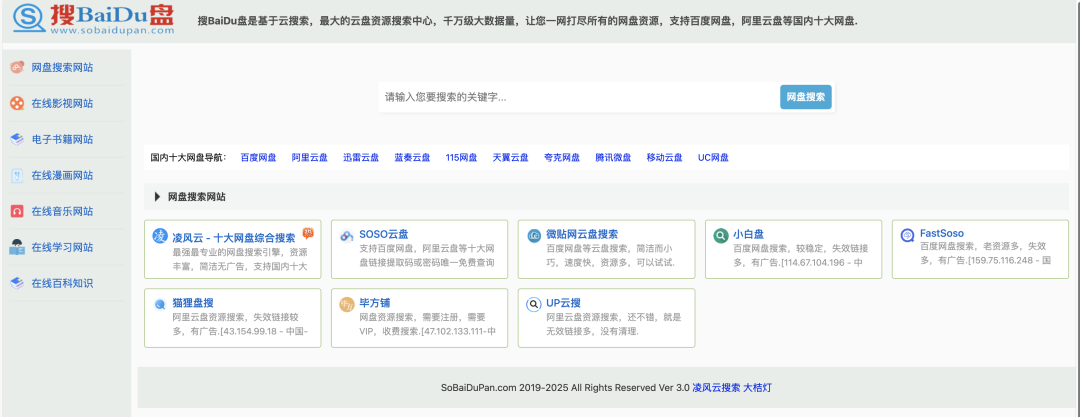Click the 在线影视网站 film reel icon
This screenshot has width=1080, height=417.
click(17, 103)
